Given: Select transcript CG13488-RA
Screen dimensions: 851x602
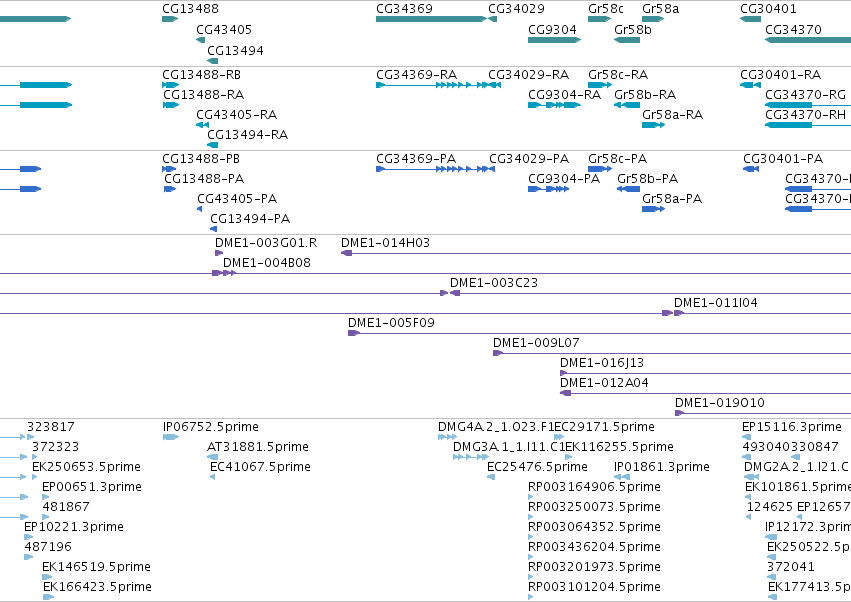Looking at the screenshot, I should pyautogui.click(x=204, y=94).
